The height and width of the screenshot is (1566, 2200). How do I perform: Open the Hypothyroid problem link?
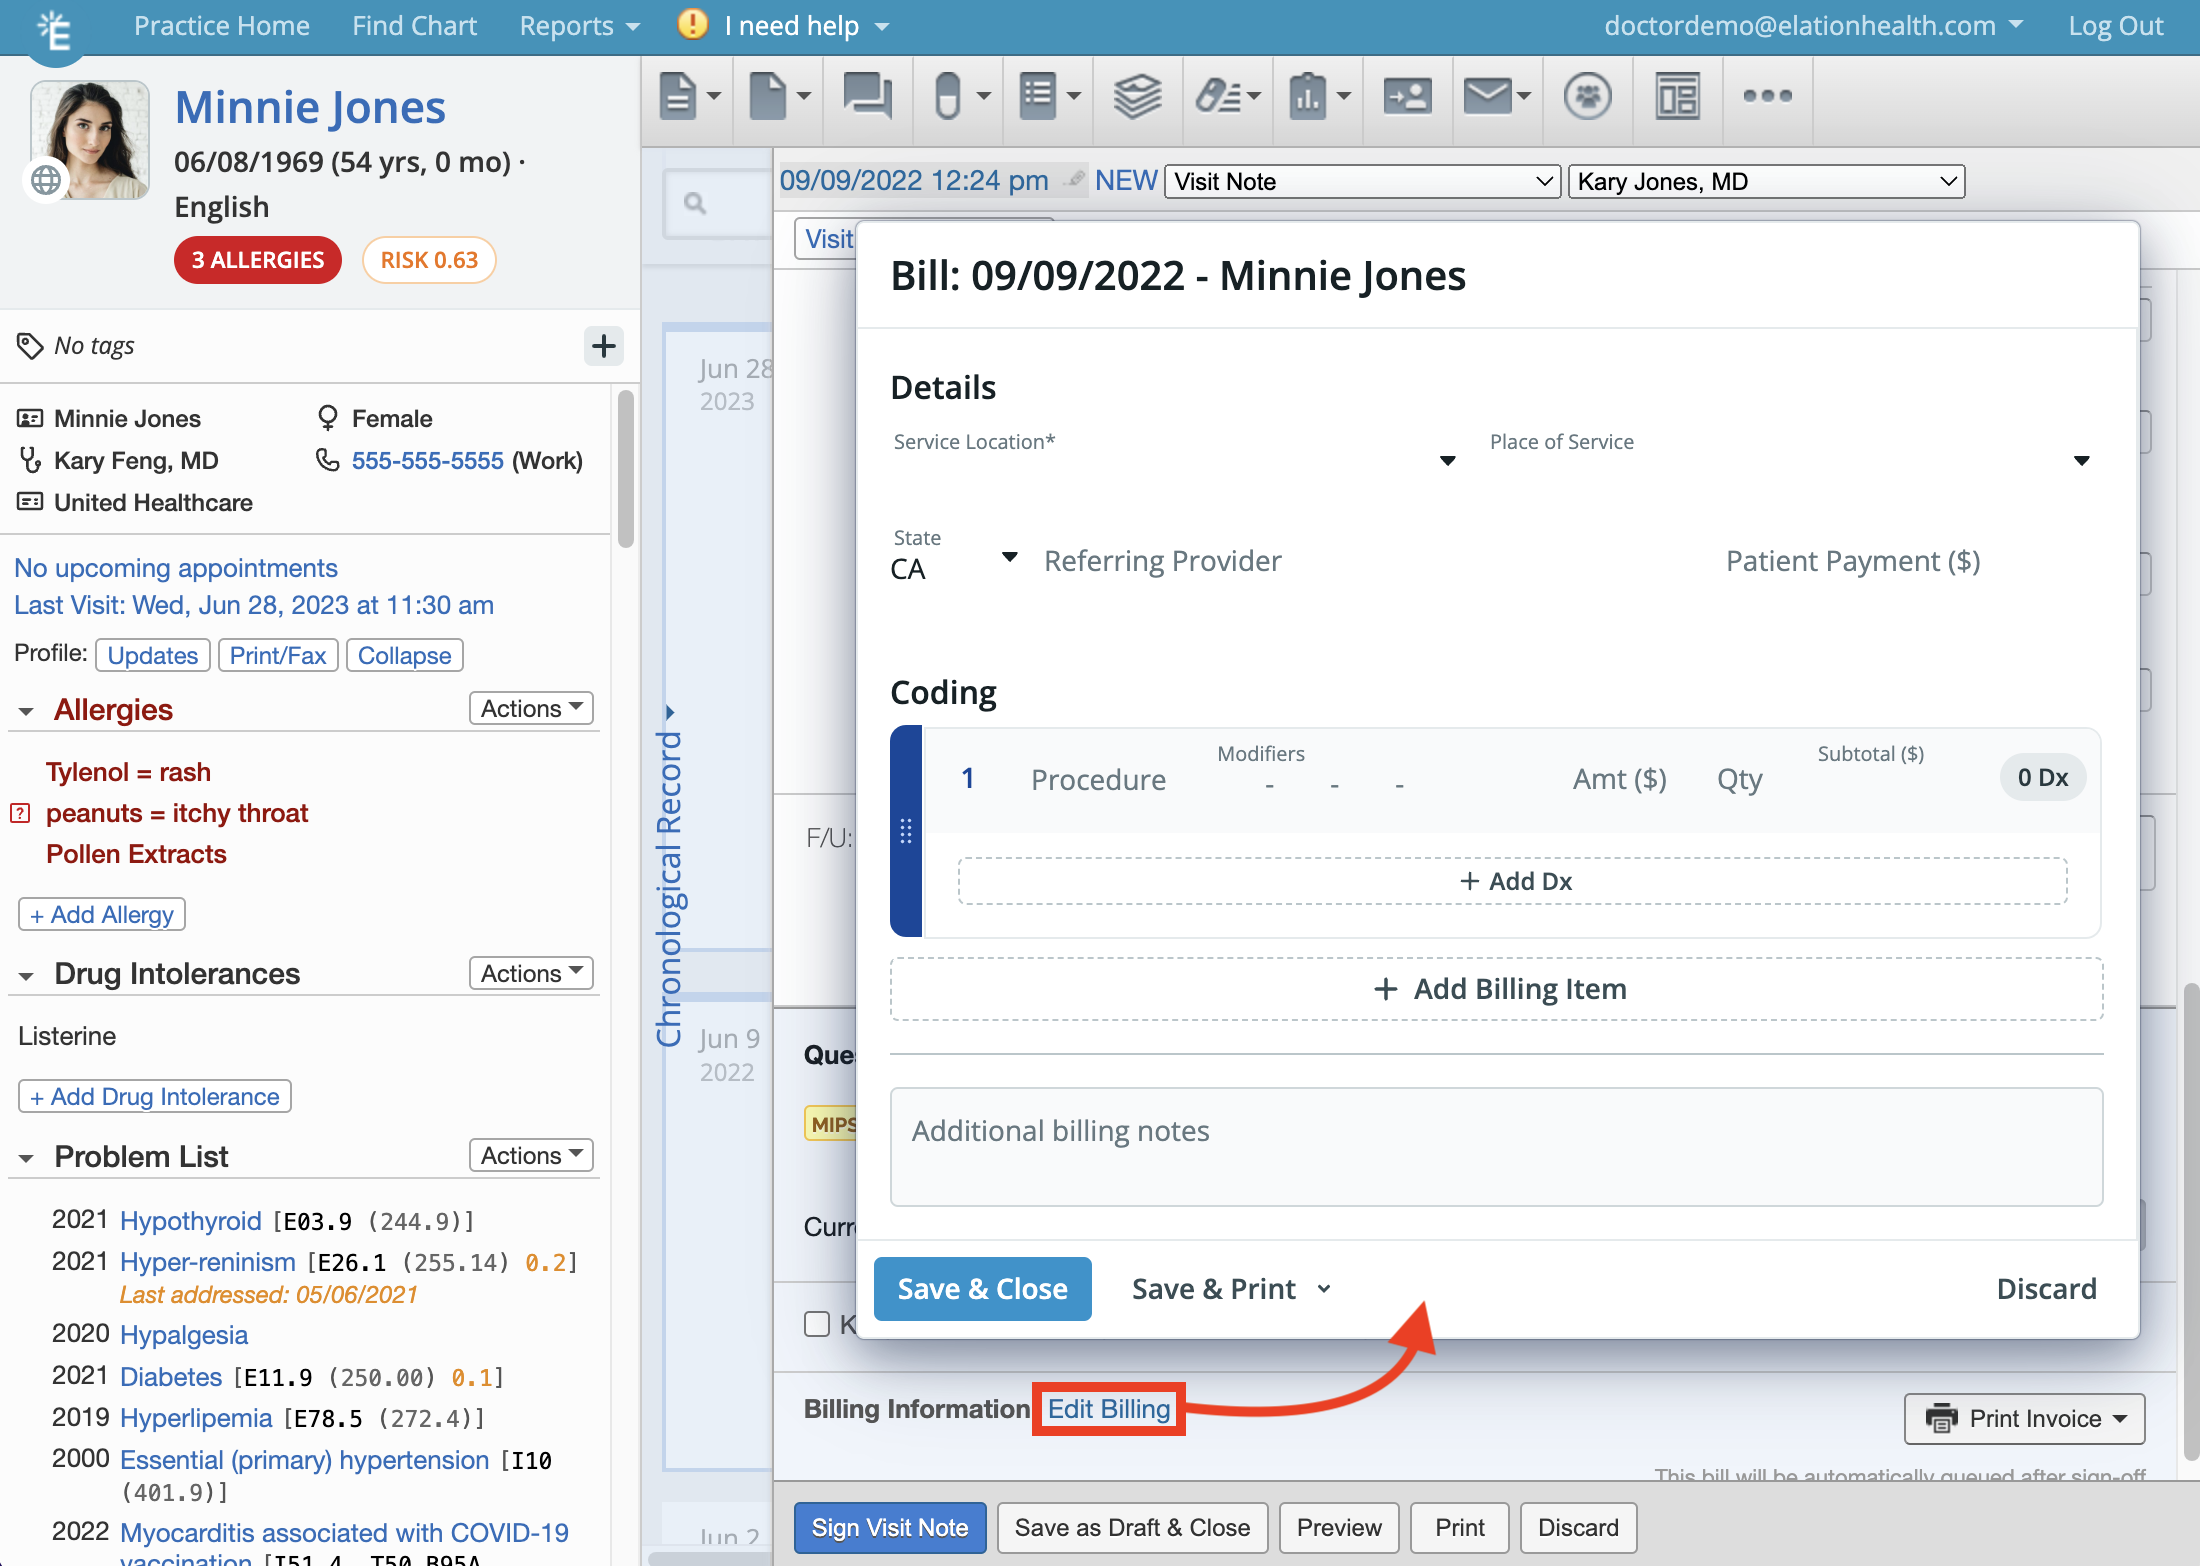click(191, 1220)
